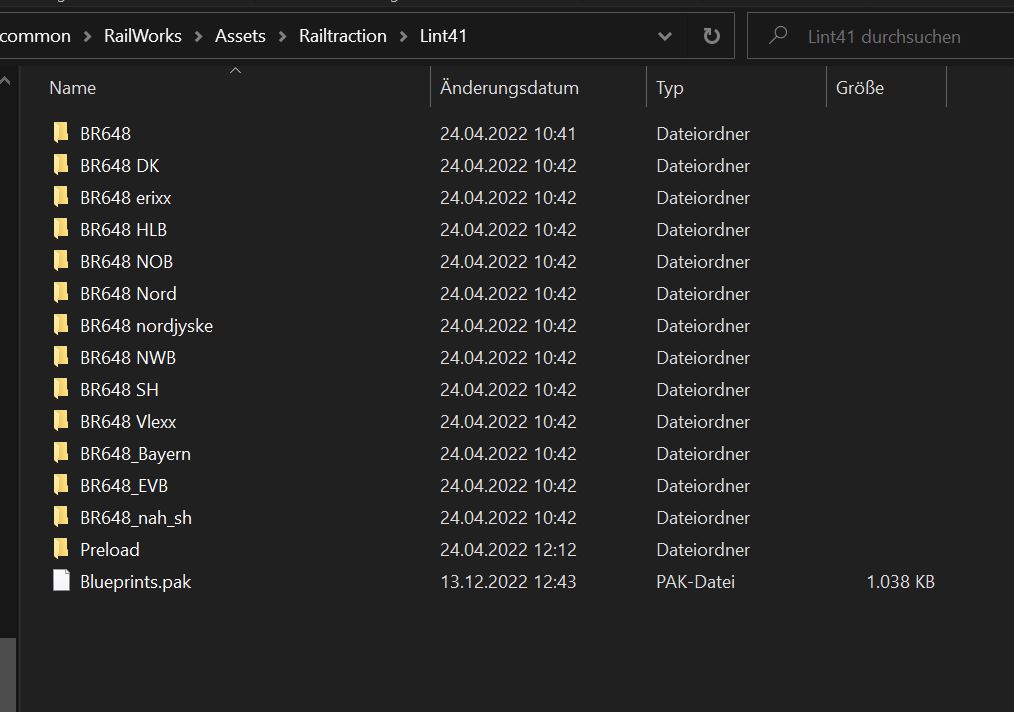Click the Blueprints.pak file icon
The height and width of the screenshot is (712, 1014).
62,581
